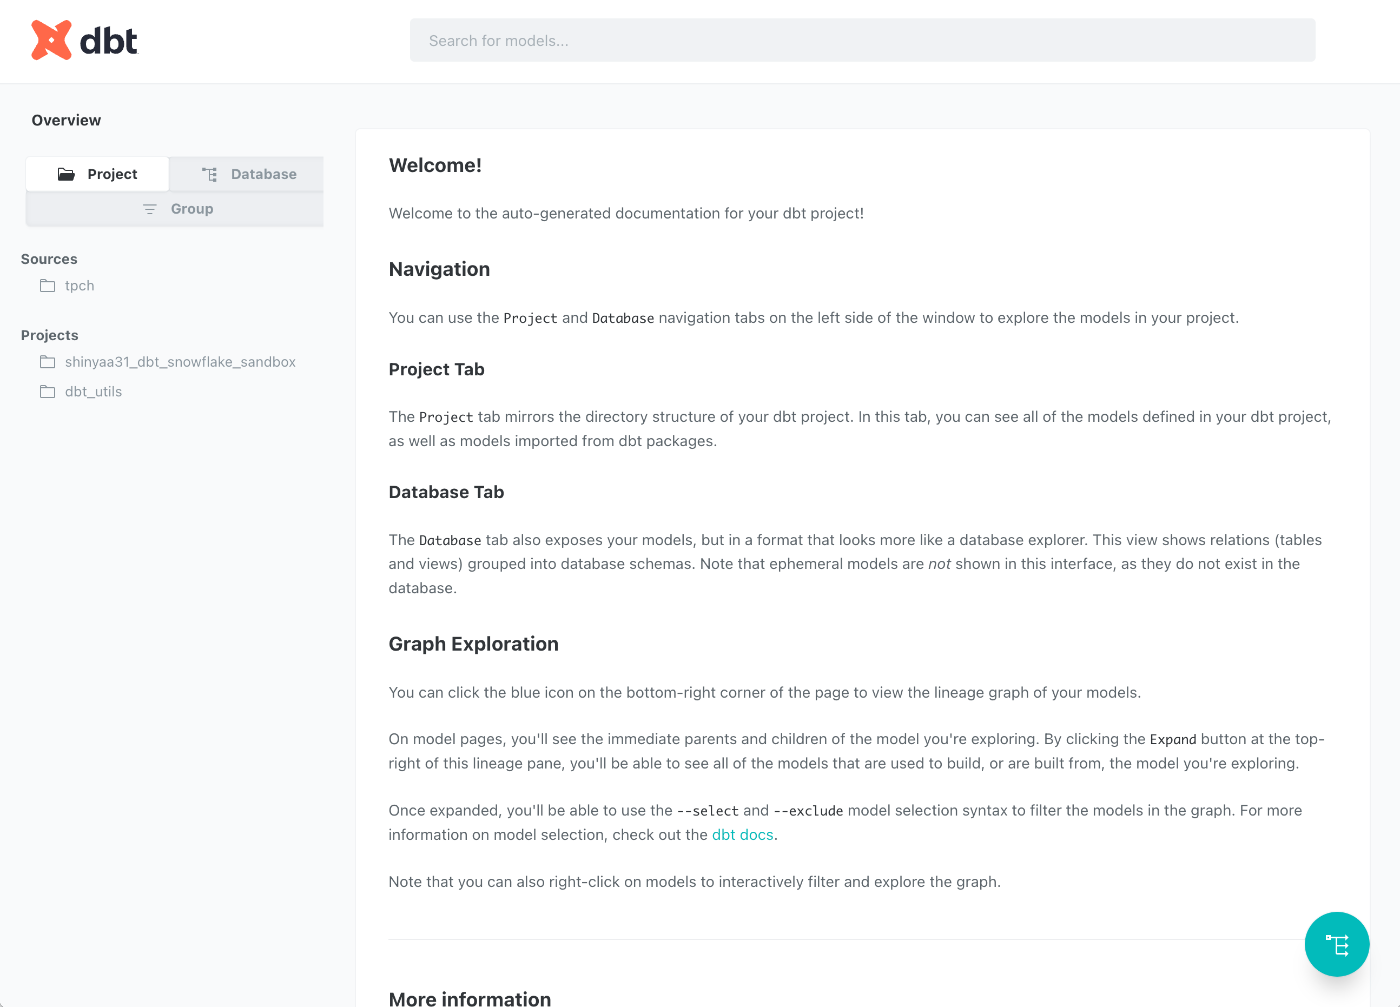Switch to the Group tab
The image size is (1400, 1007).
point(175,209)
